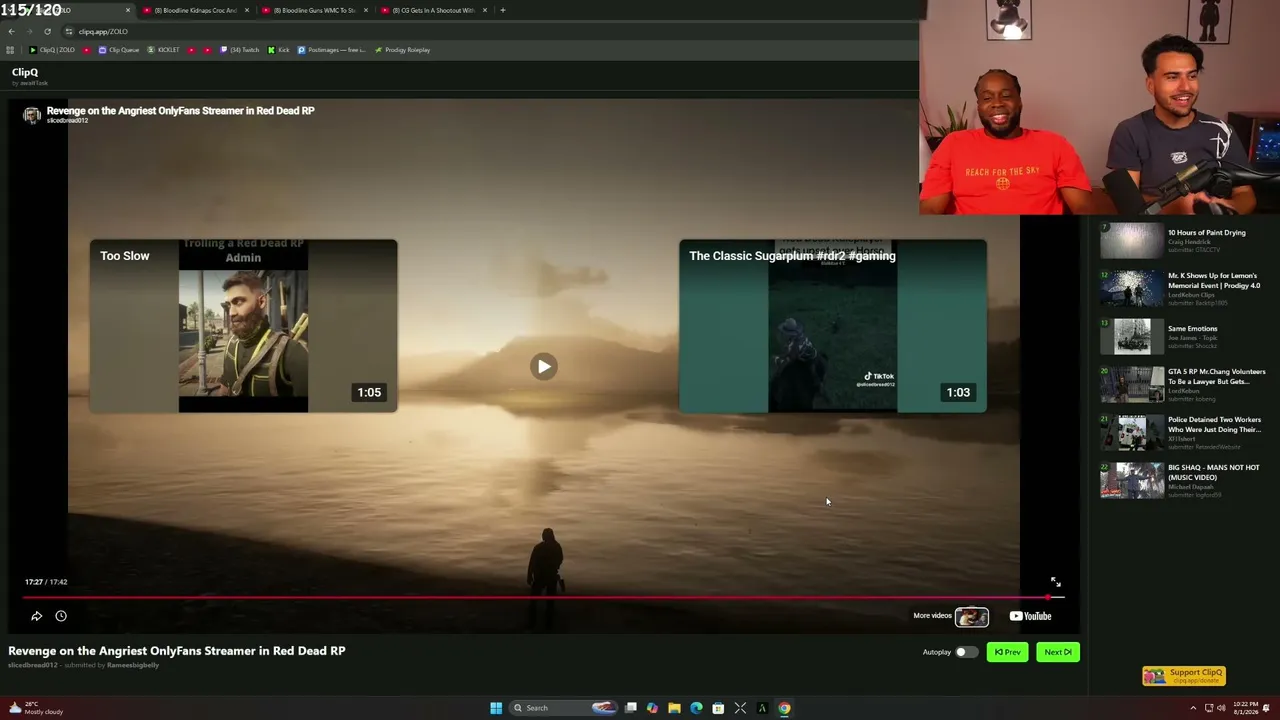
Task: Open Copilot from the taskbar
Action: coord(652,708)
